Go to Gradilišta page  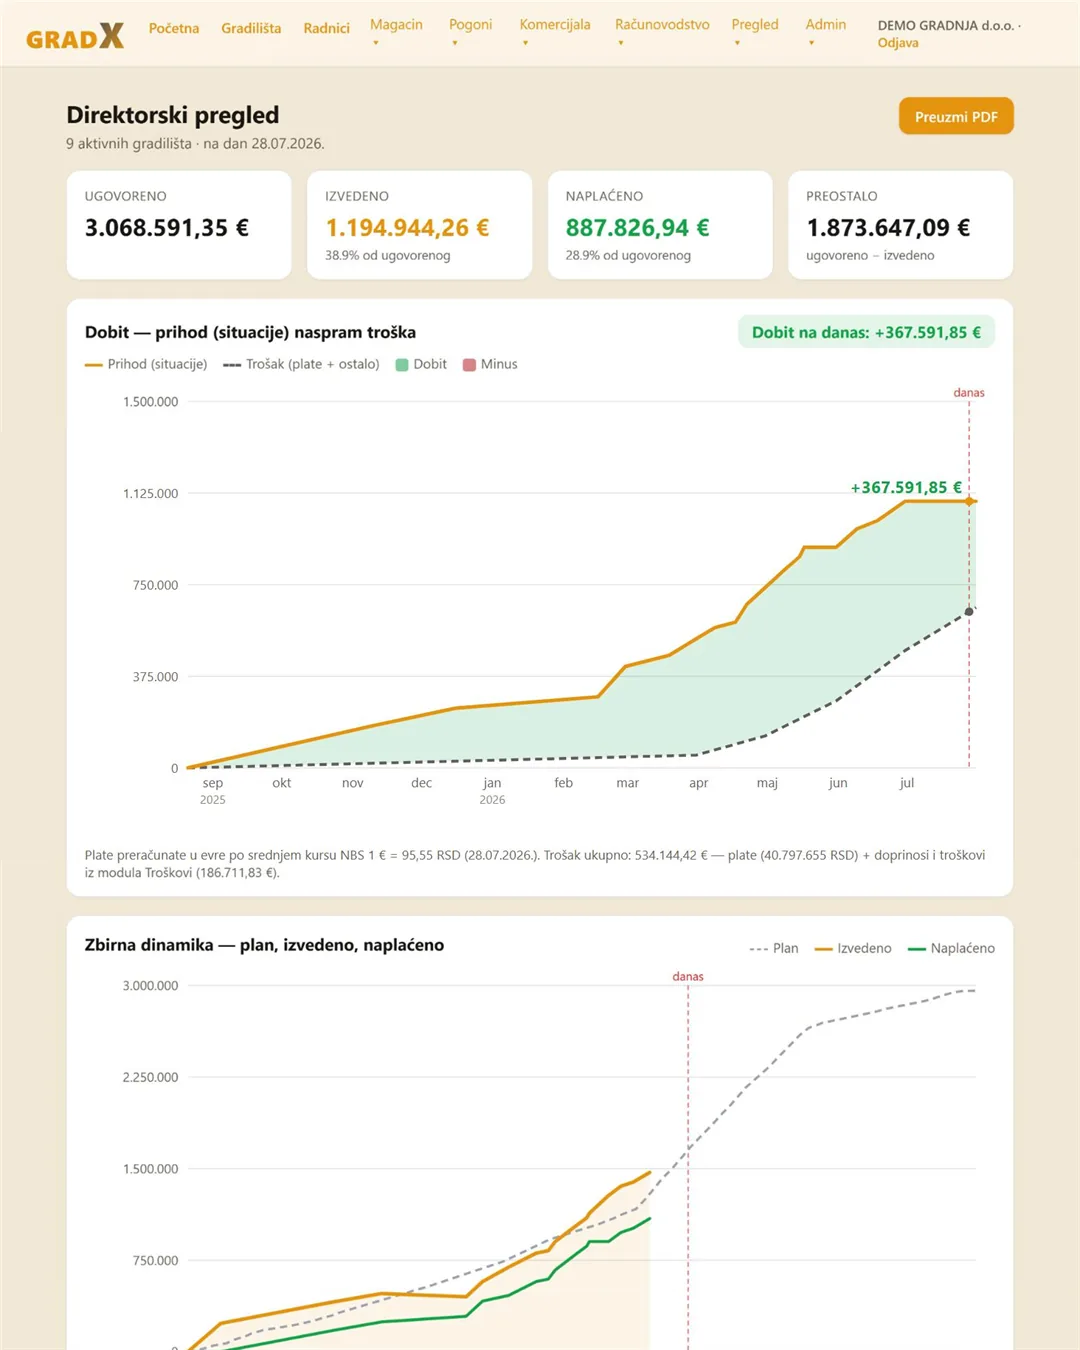coord(251,28)
